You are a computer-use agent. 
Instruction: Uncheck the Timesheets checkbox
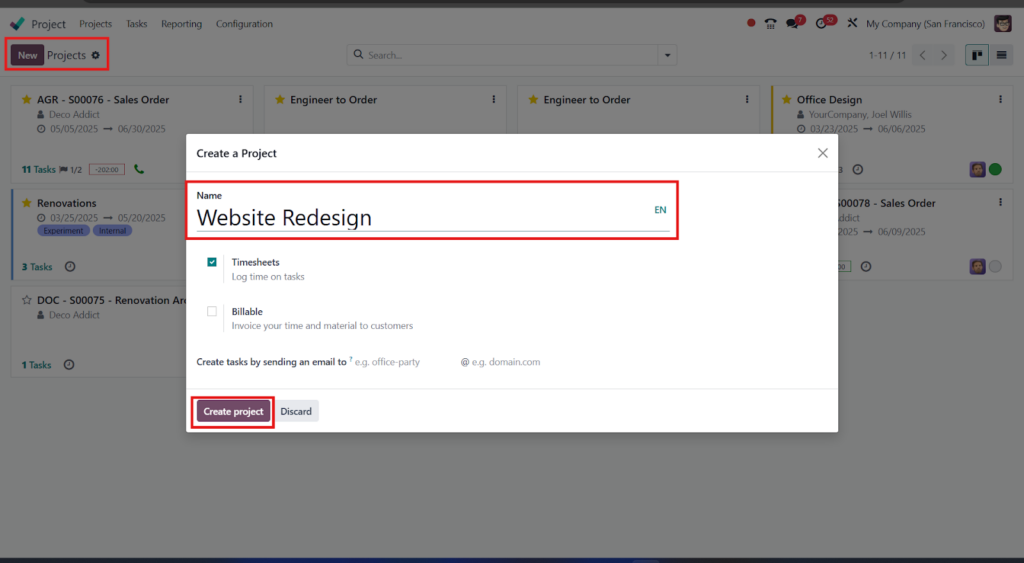pos(212,262)
